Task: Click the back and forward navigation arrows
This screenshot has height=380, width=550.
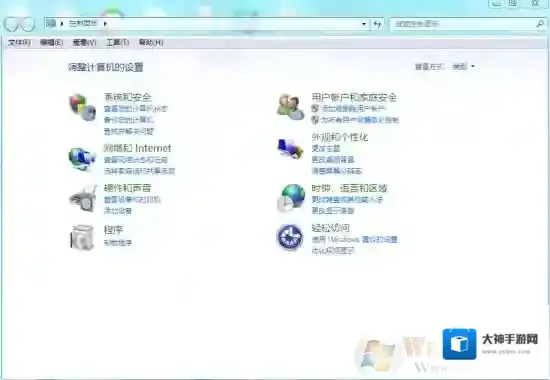Action: coord(19,24)
